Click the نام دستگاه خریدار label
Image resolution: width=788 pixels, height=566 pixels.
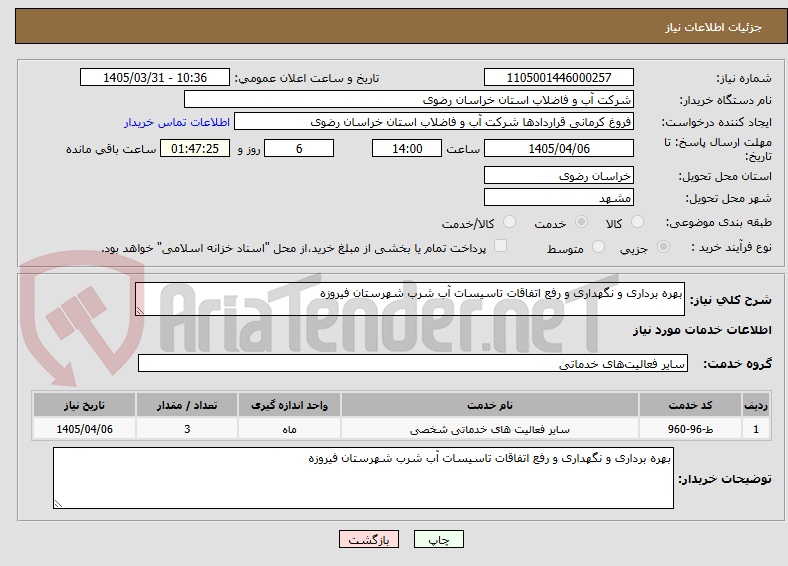click(726, 101)
